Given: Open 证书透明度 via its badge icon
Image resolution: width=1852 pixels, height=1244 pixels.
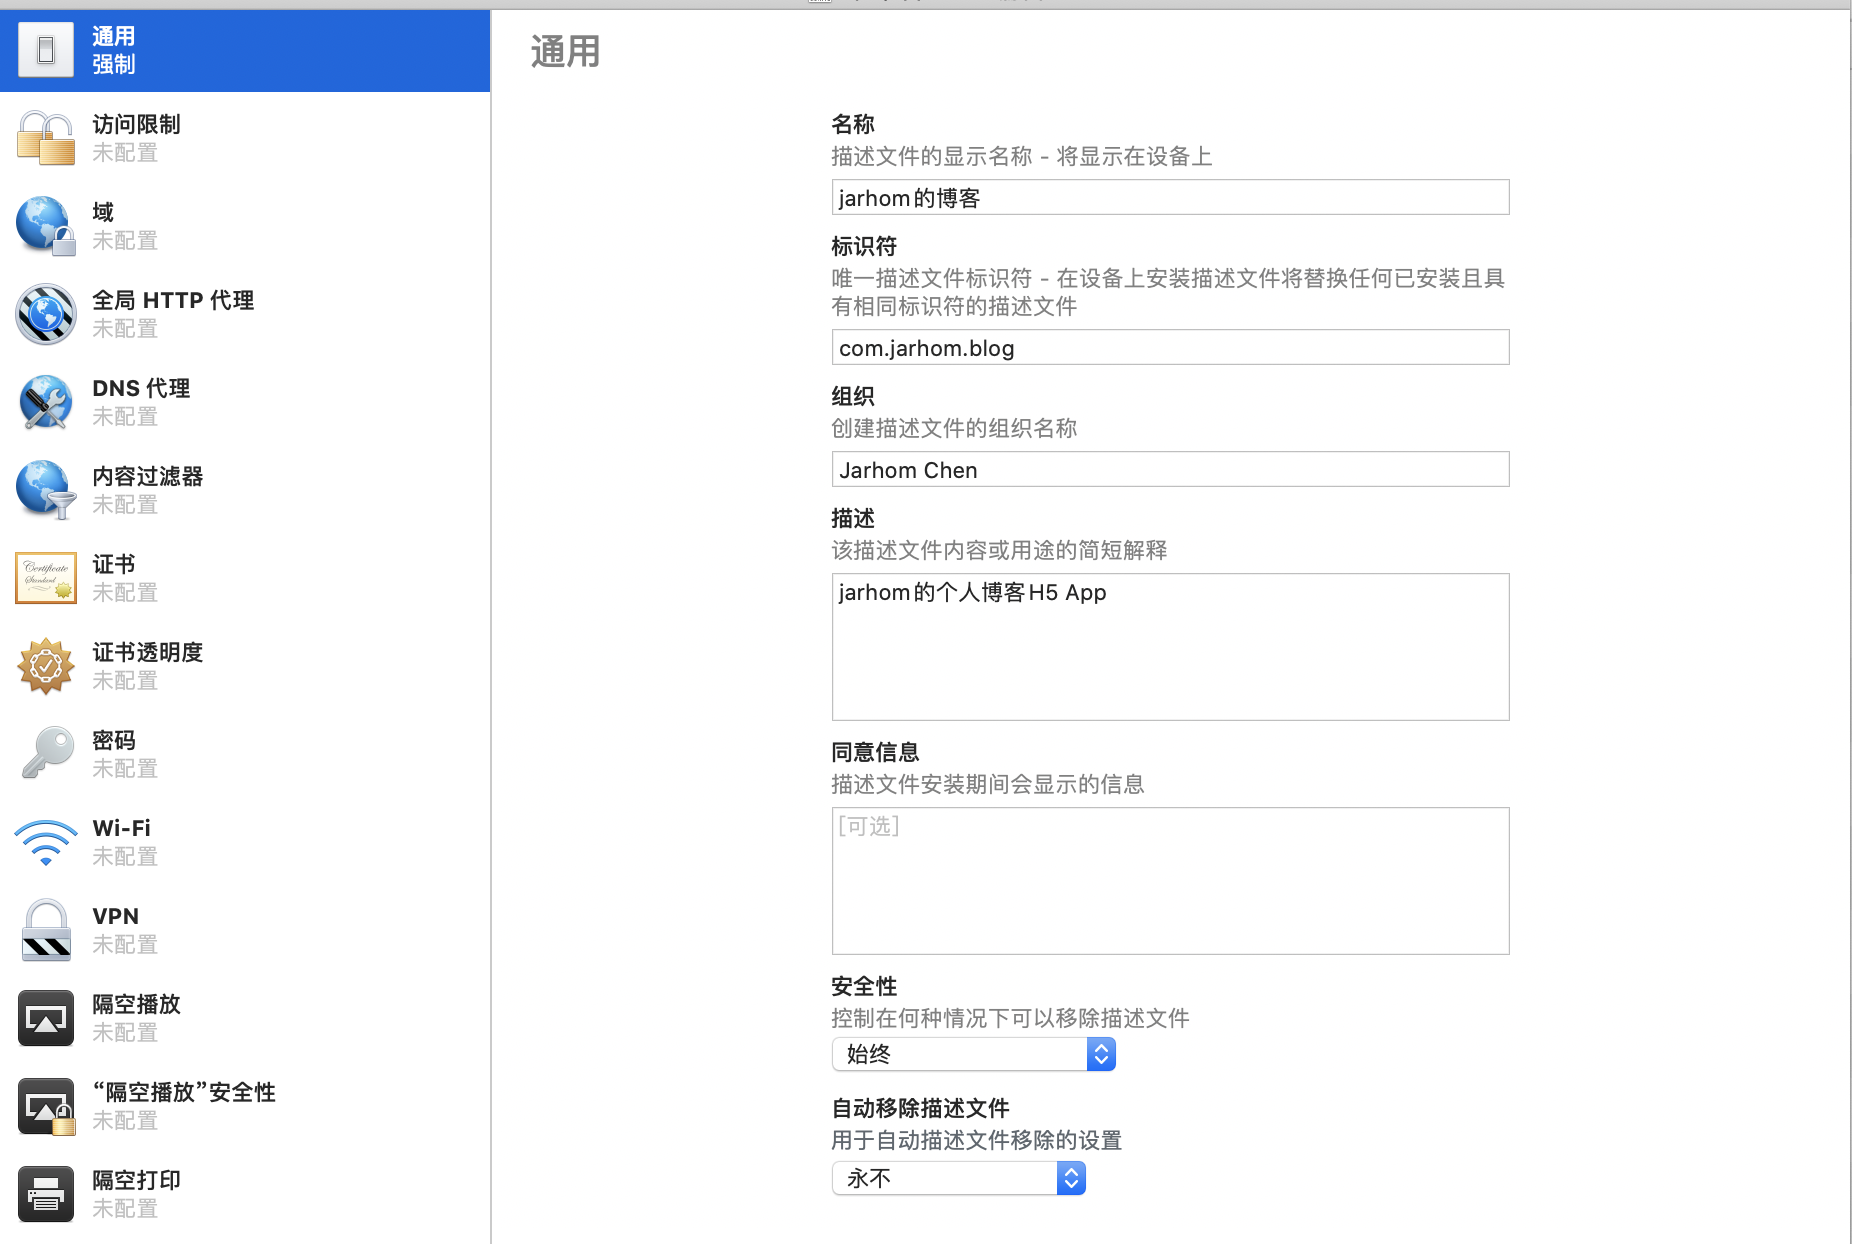Looking at the screenshot, I should tap(45, 665).
